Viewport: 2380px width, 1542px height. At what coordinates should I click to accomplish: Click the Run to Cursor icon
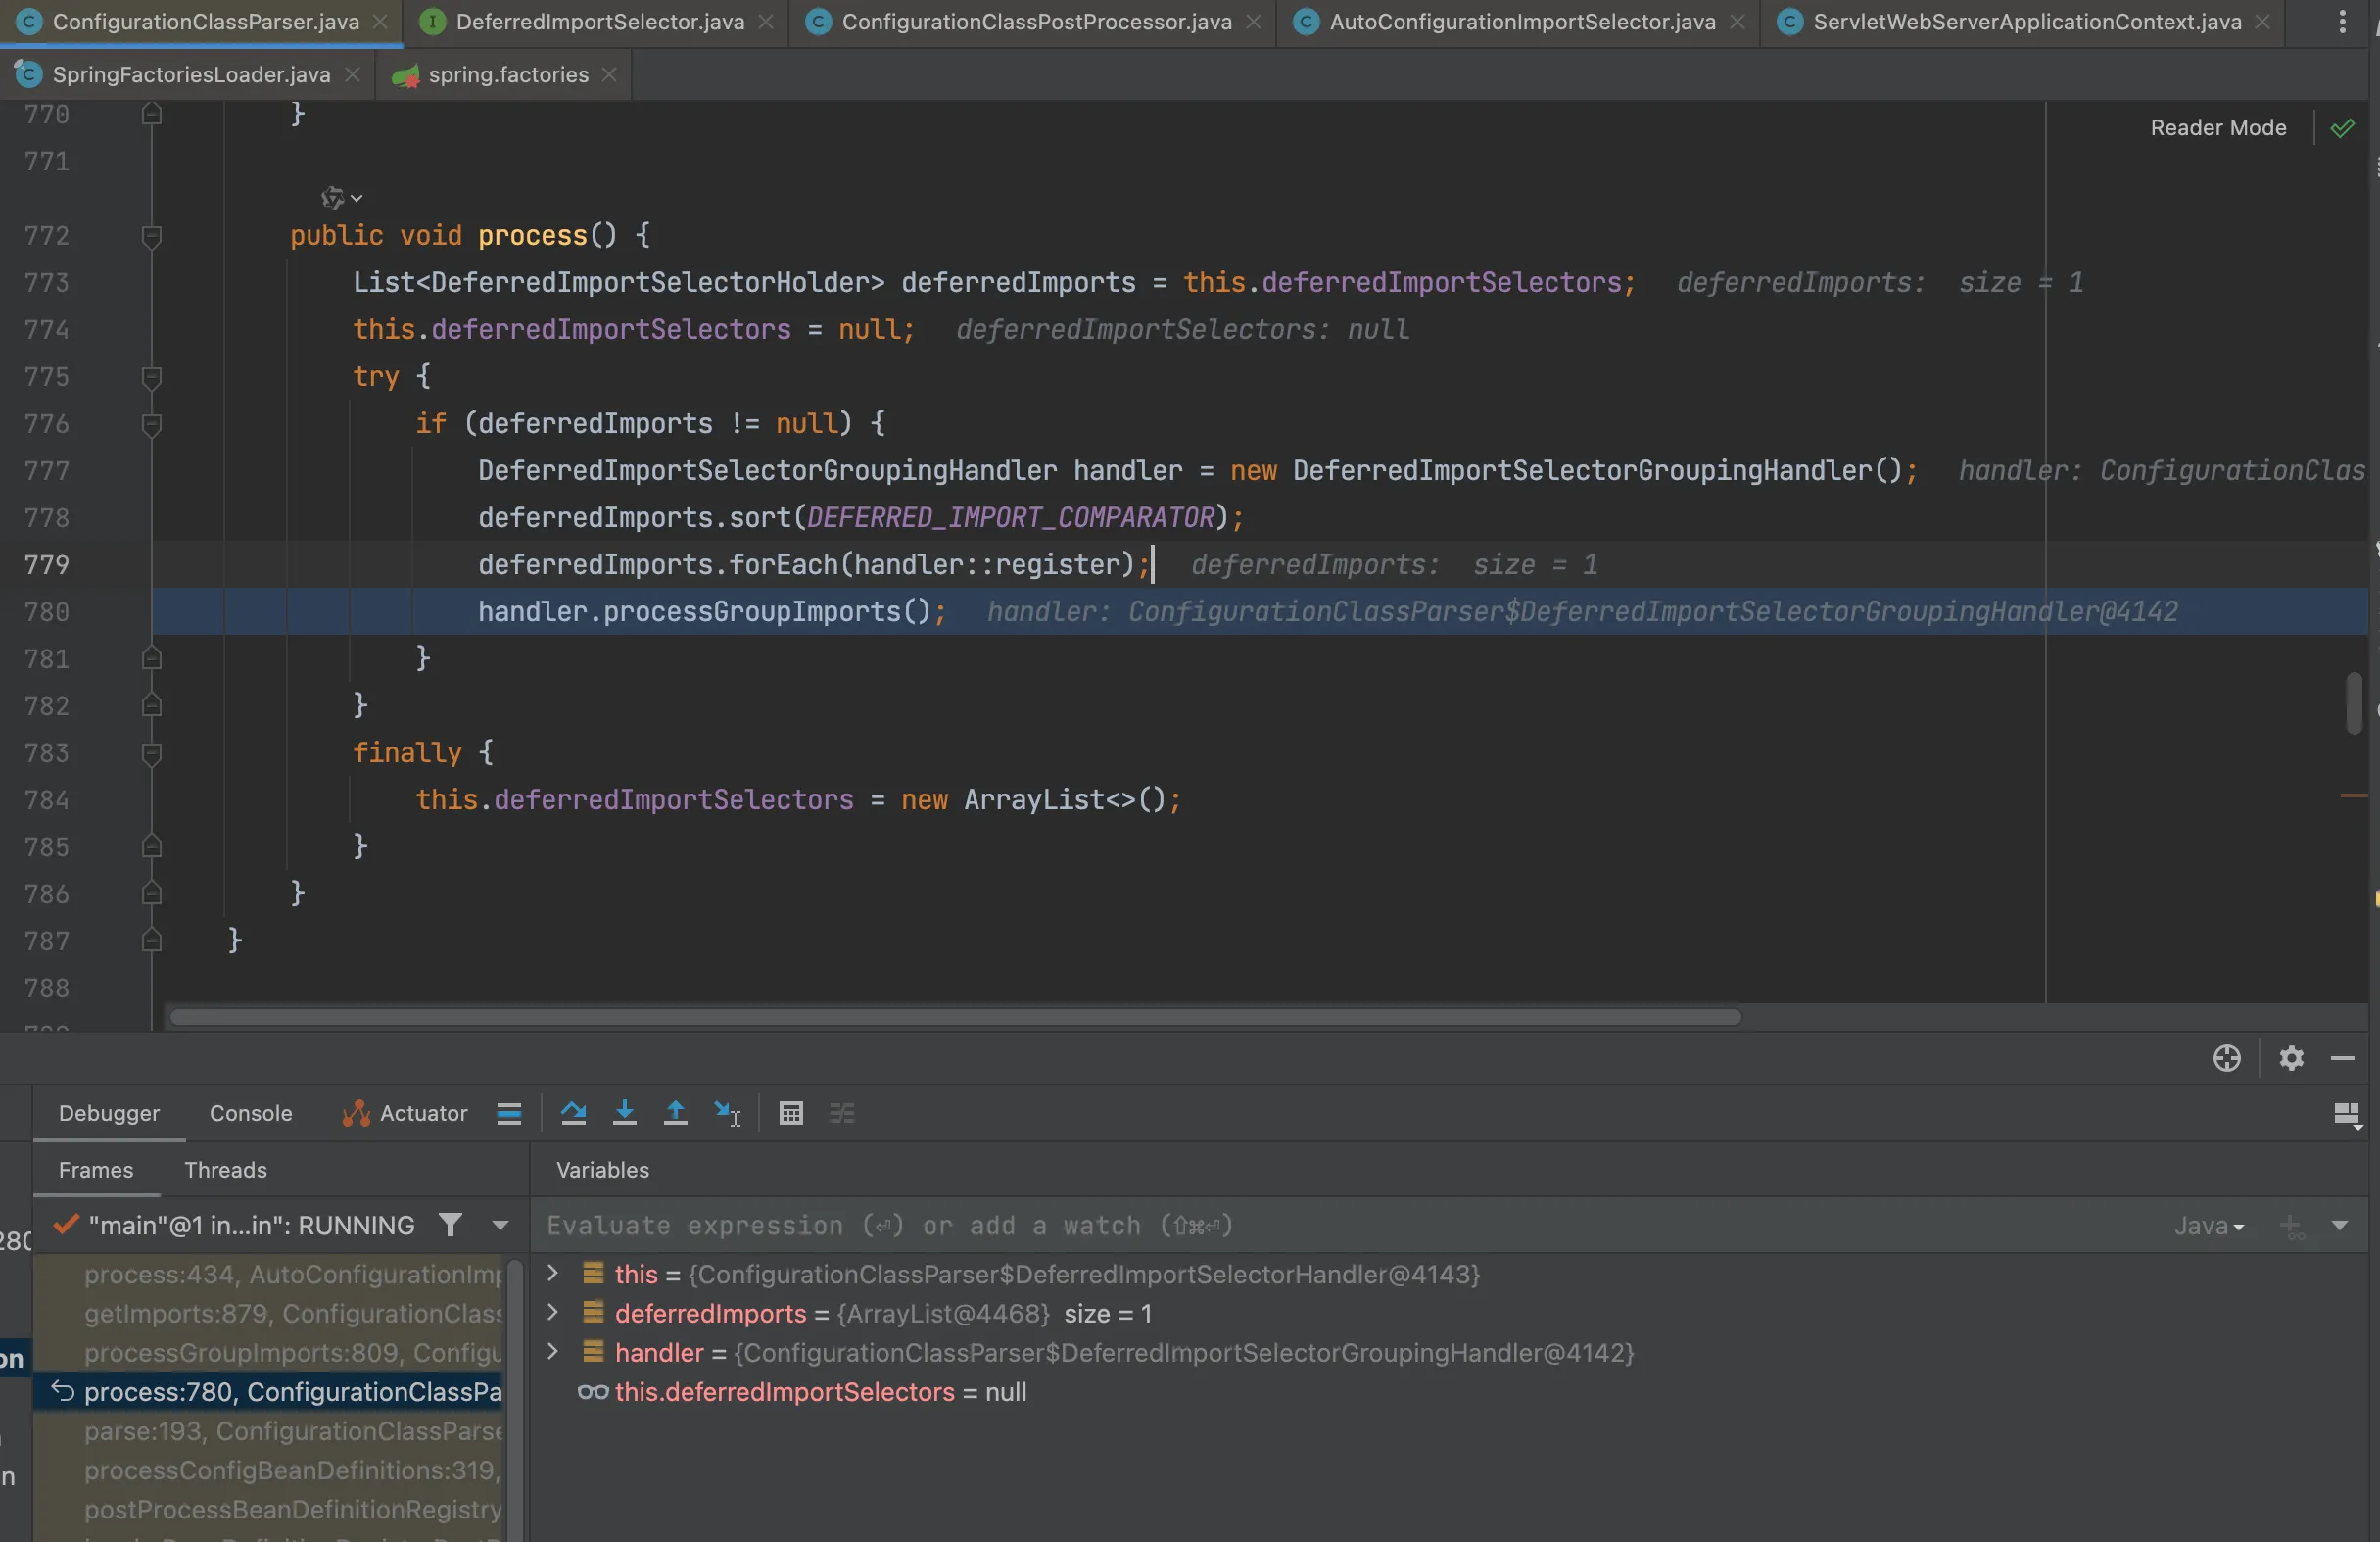point(727,1113)
